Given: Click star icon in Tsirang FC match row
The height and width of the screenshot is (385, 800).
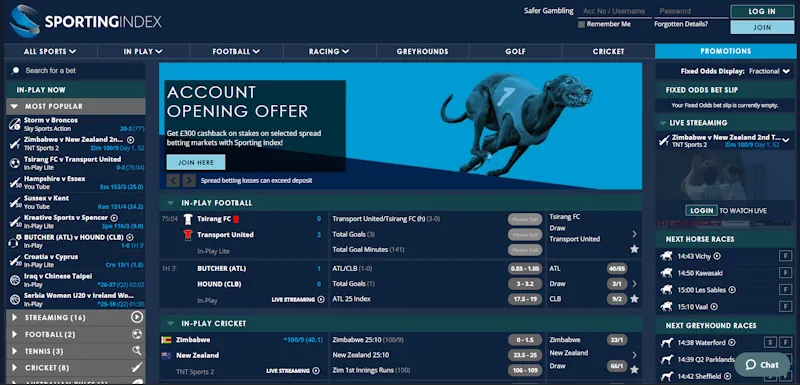Looking at the screenshot, I should (x=634, y=249).
